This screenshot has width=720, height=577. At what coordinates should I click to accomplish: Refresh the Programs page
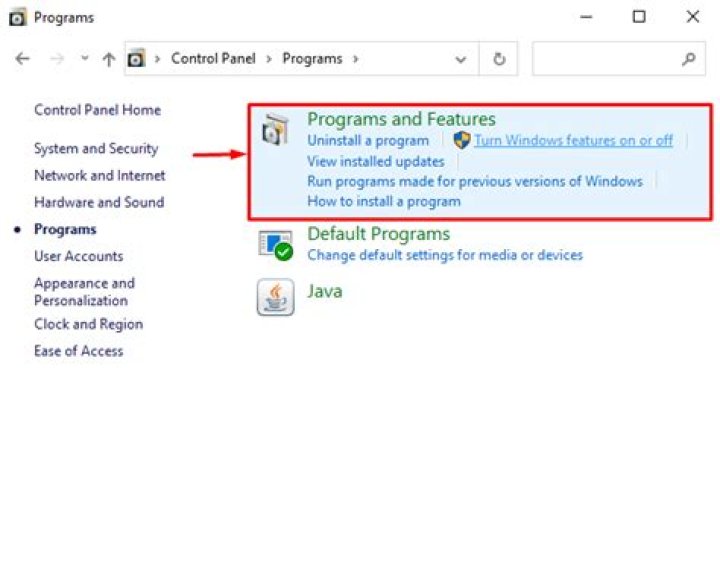[499, 59]
